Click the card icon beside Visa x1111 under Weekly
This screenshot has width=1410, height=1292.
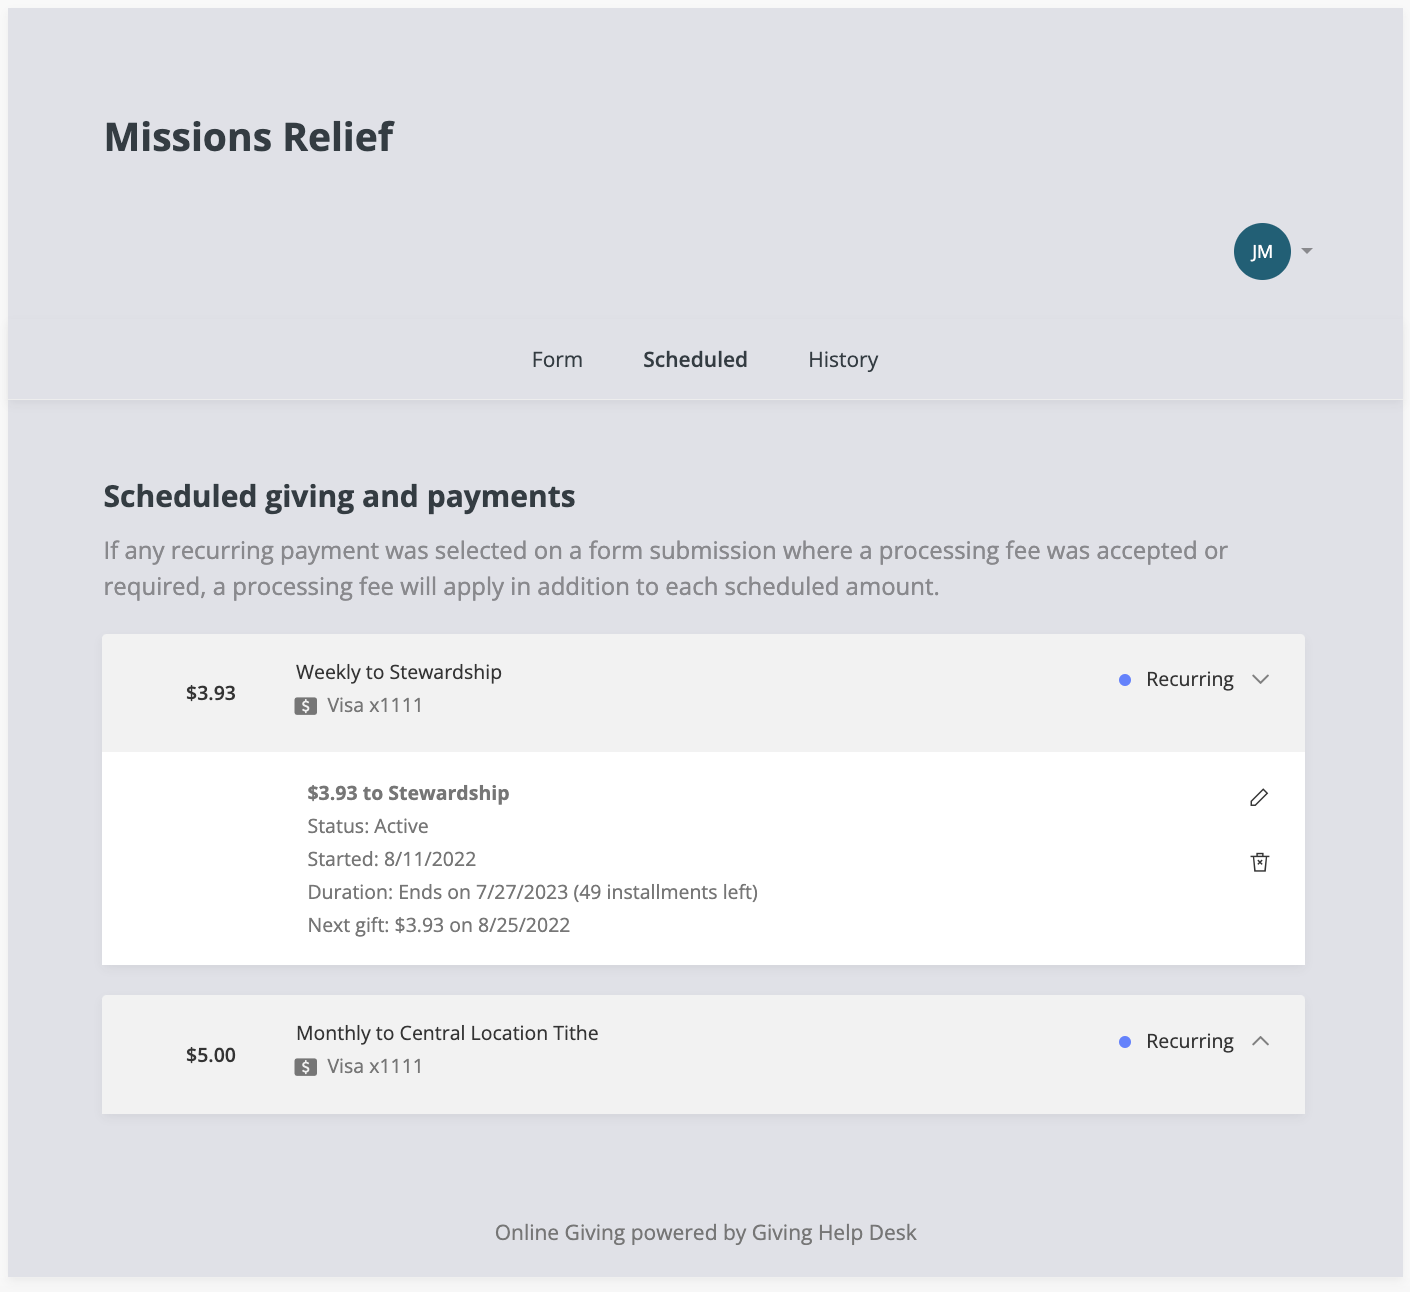[306, 706]
